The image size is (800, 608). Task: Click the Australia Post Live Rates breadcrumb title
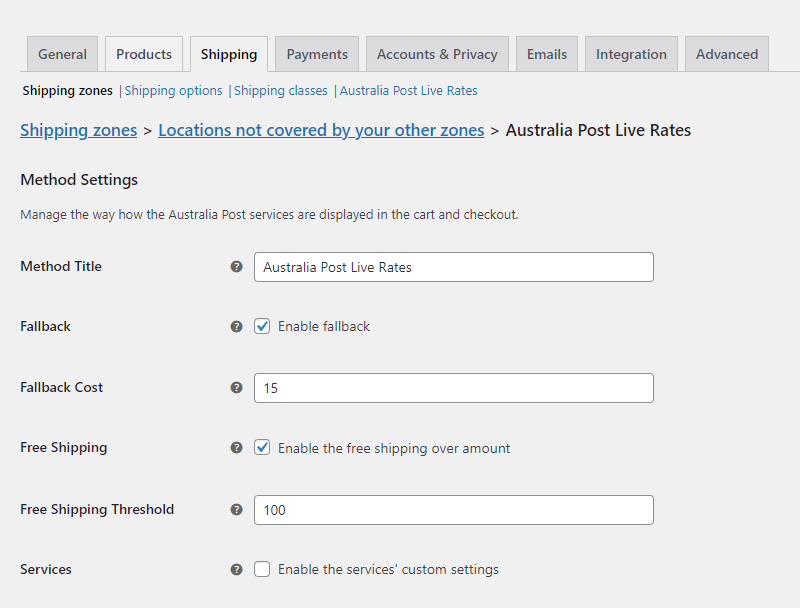pyautogui.click(x=598, y=131)
